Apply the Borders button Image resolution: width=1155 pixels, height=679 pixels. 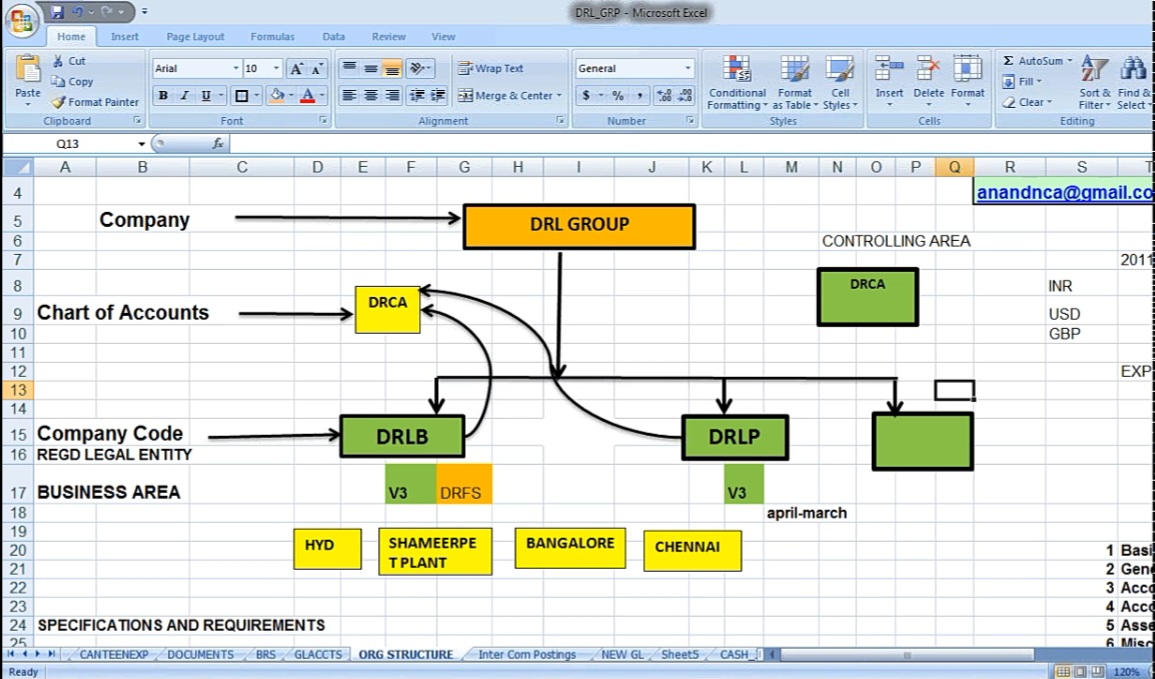coord(241,96)
